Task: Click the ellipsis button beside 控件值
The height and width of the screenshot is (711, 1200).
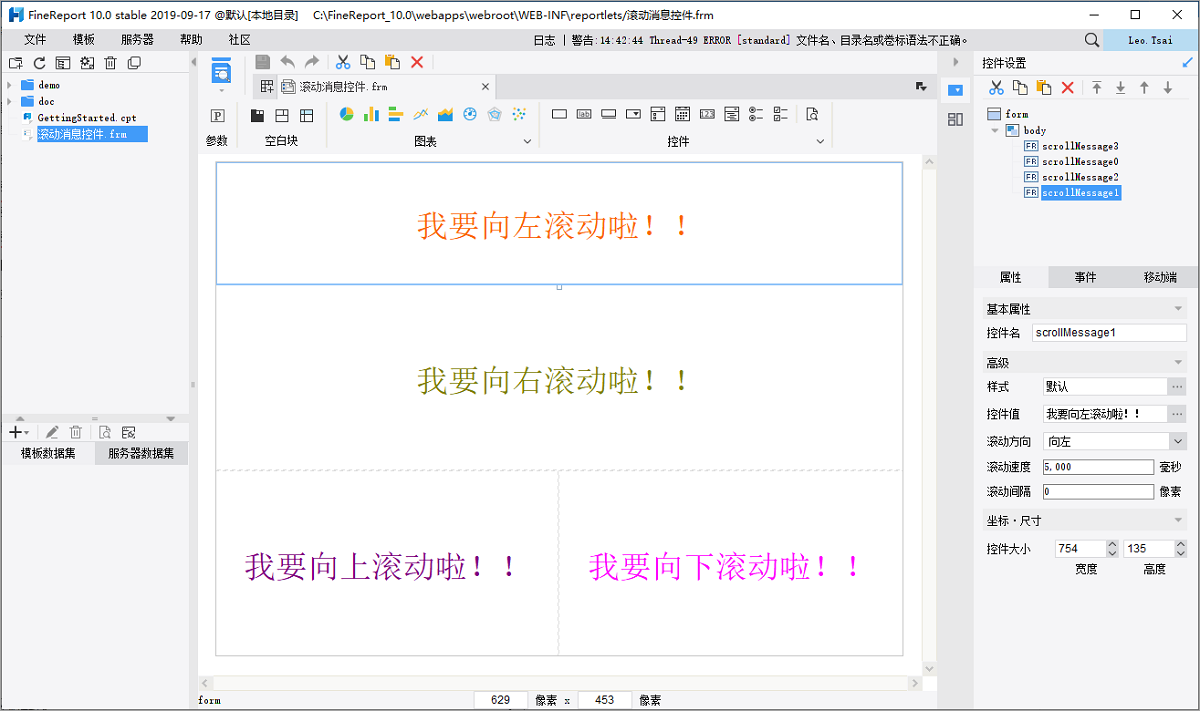Action: 1177,414
